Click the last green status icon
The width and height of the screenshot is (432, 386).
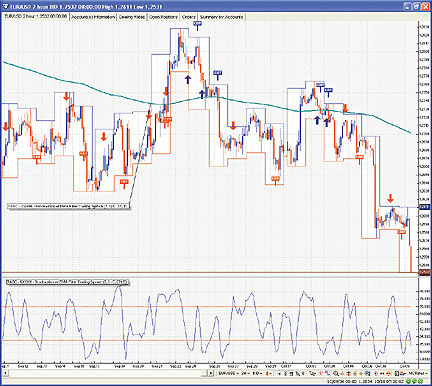coord(420,381)
